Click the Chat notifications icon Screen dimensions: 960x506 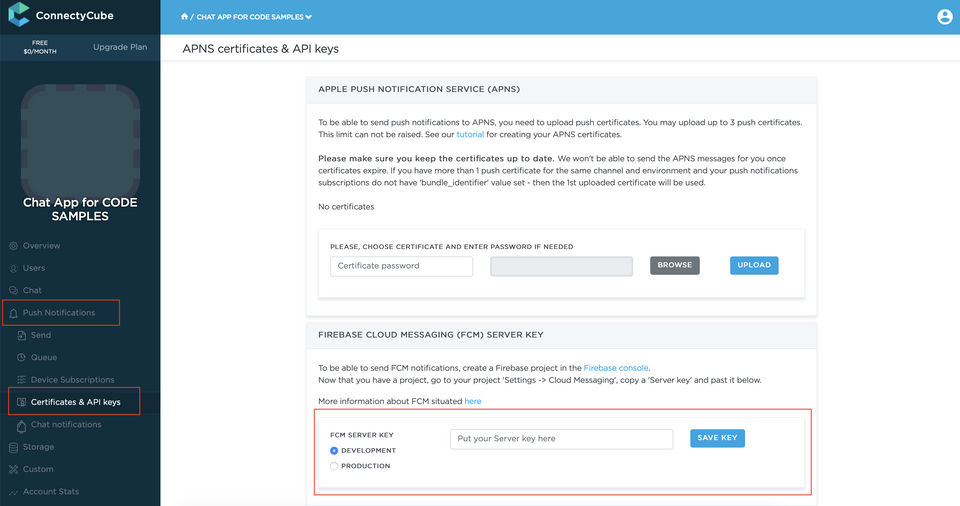click(21, 426)
